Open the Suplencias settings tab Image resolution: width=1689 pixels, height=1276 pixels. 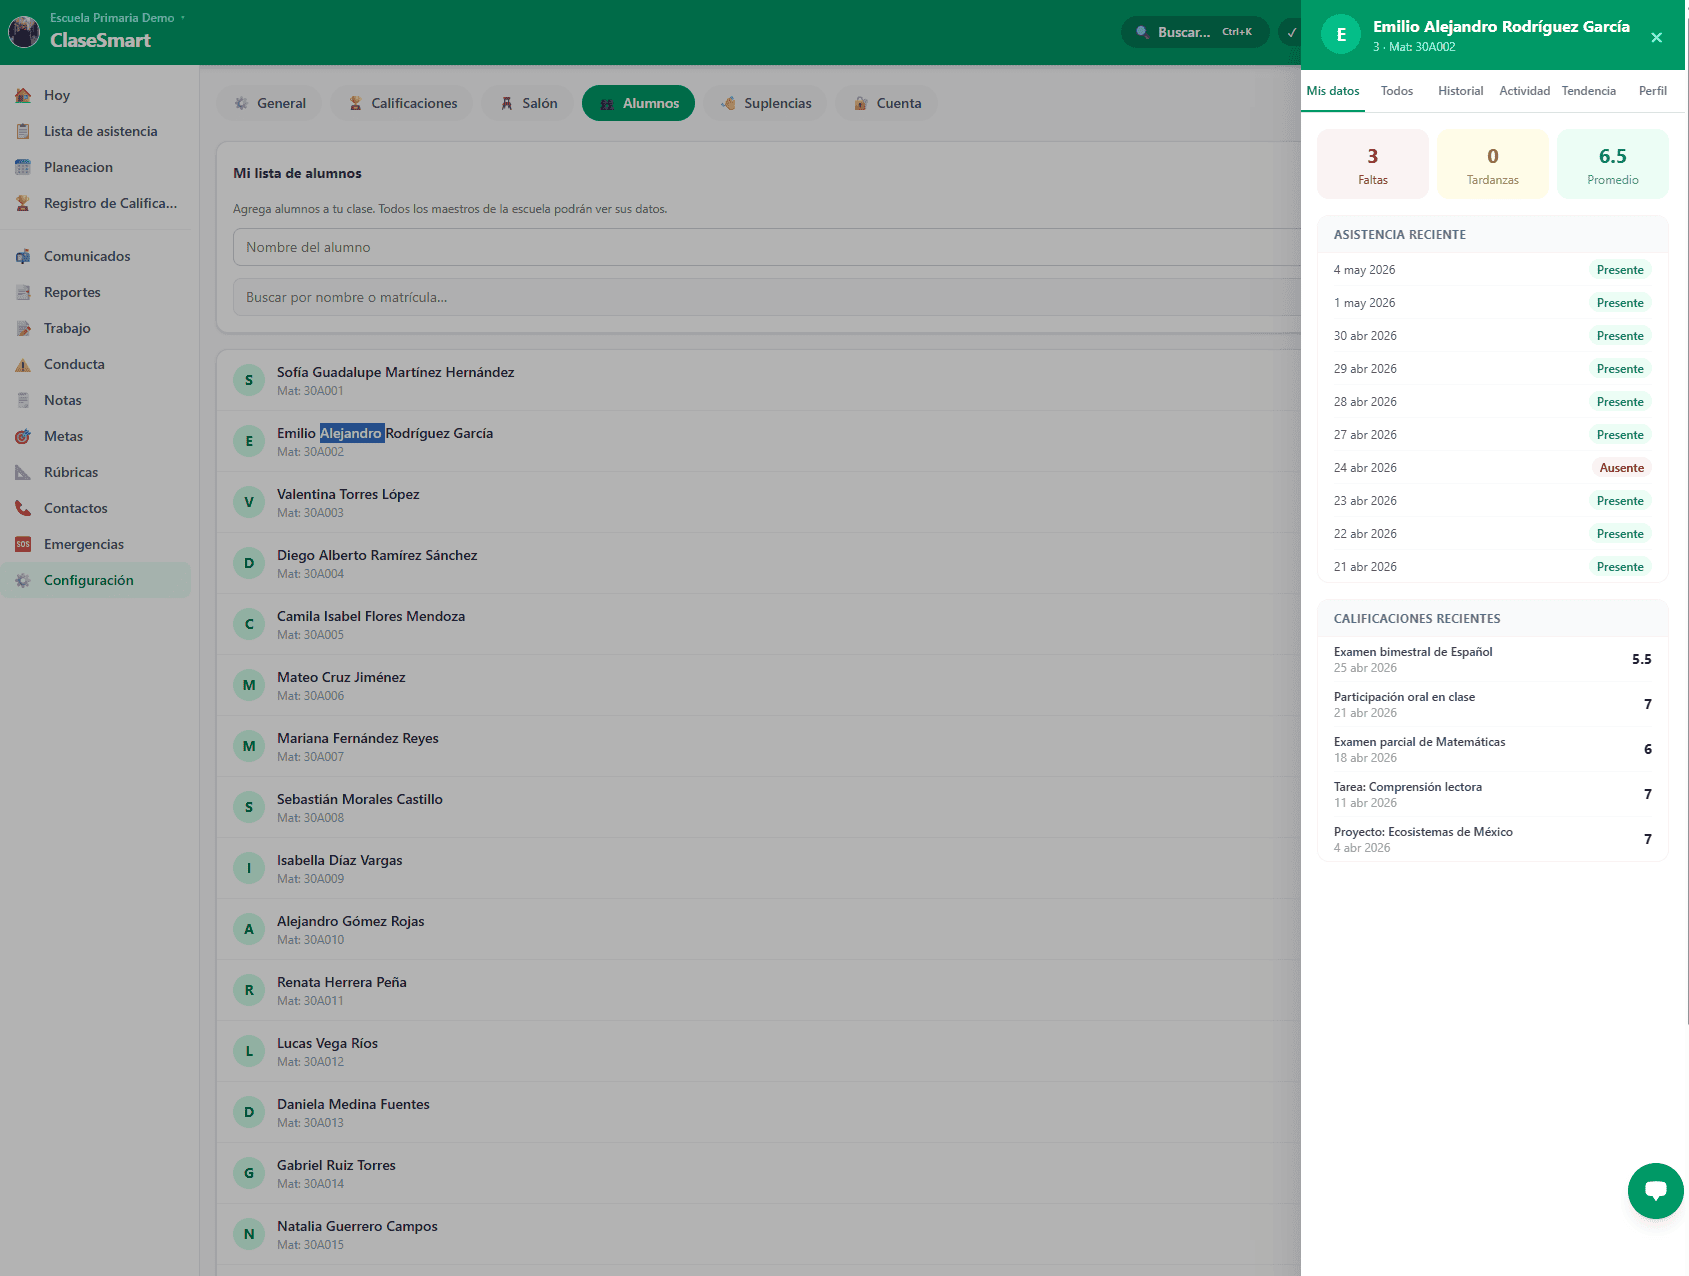click(x=765, y=103)
